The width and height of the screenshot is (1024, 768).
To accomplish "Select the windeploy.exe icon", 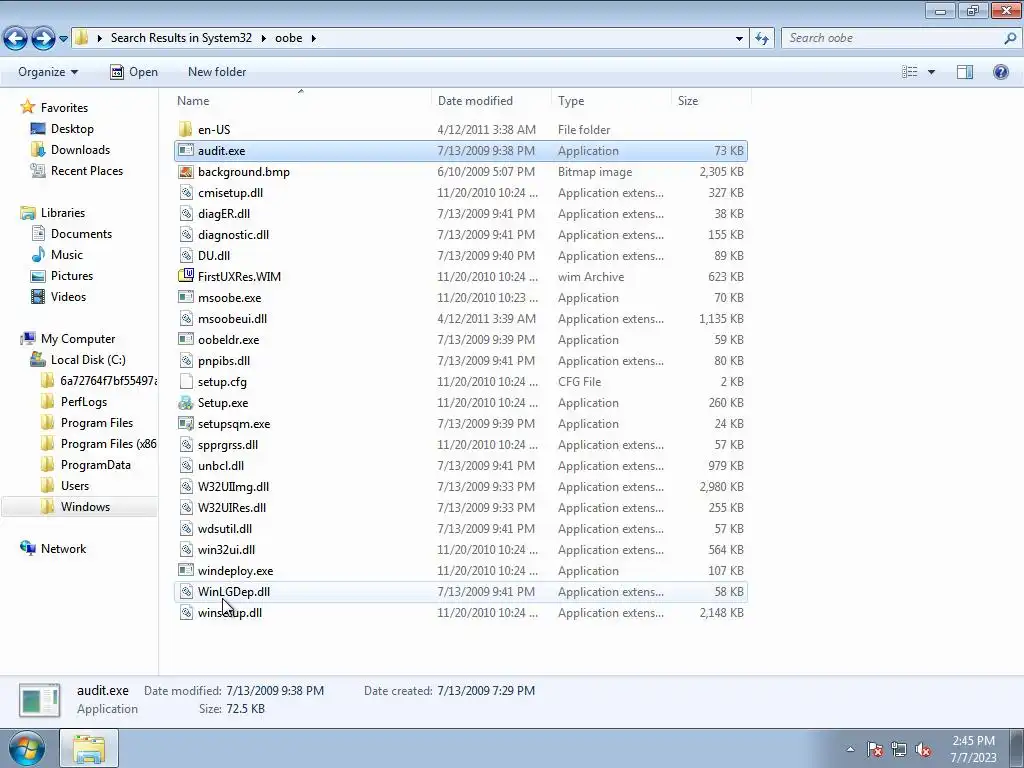I will pos(186,571).
